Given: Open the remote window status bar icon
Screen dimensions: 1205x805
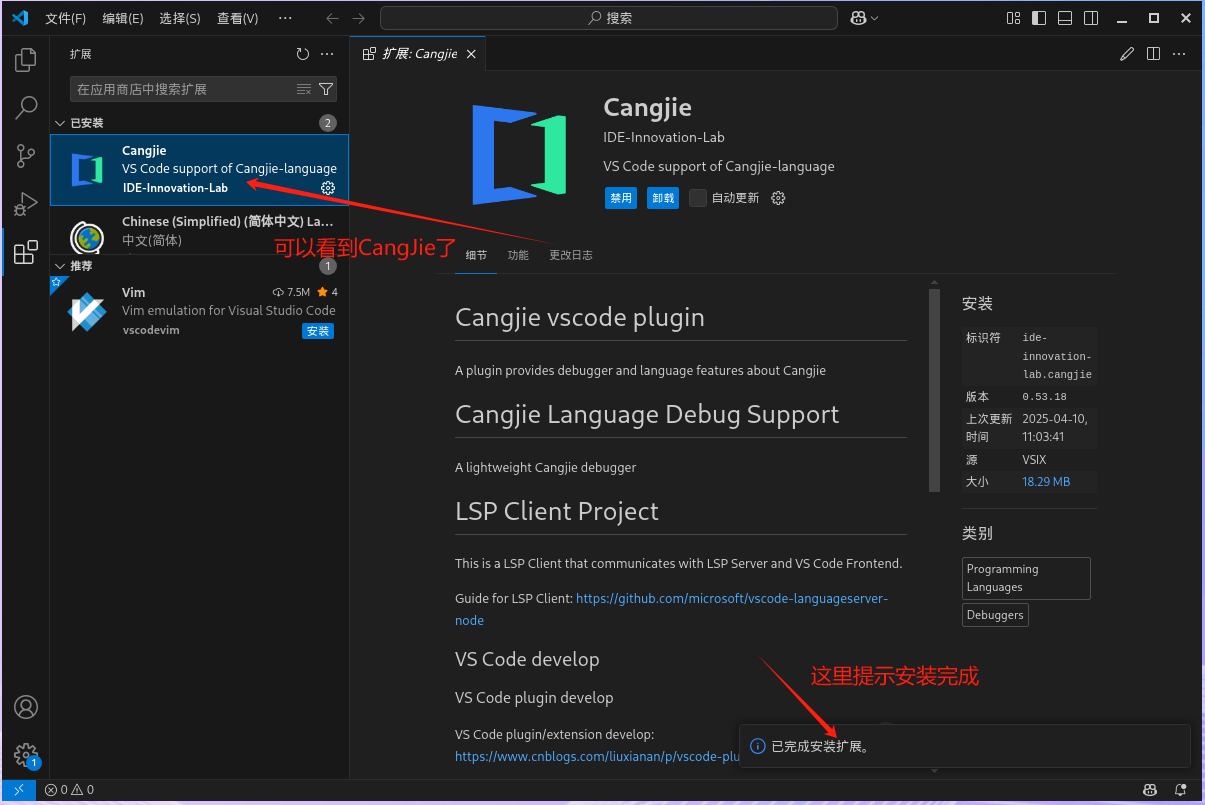Looking at the screenshot, I should tap(18, 790).
